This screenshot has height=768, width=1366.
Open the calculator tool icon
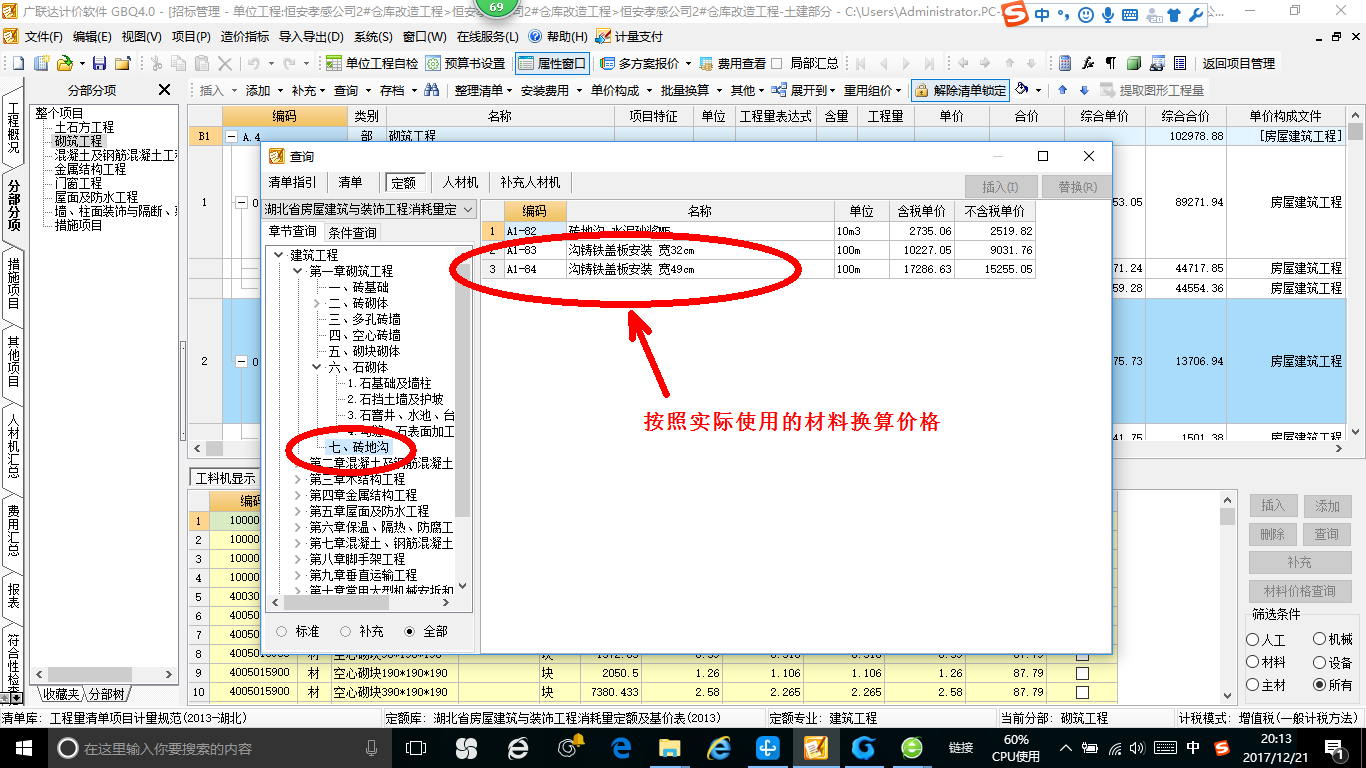(1066, 63)
